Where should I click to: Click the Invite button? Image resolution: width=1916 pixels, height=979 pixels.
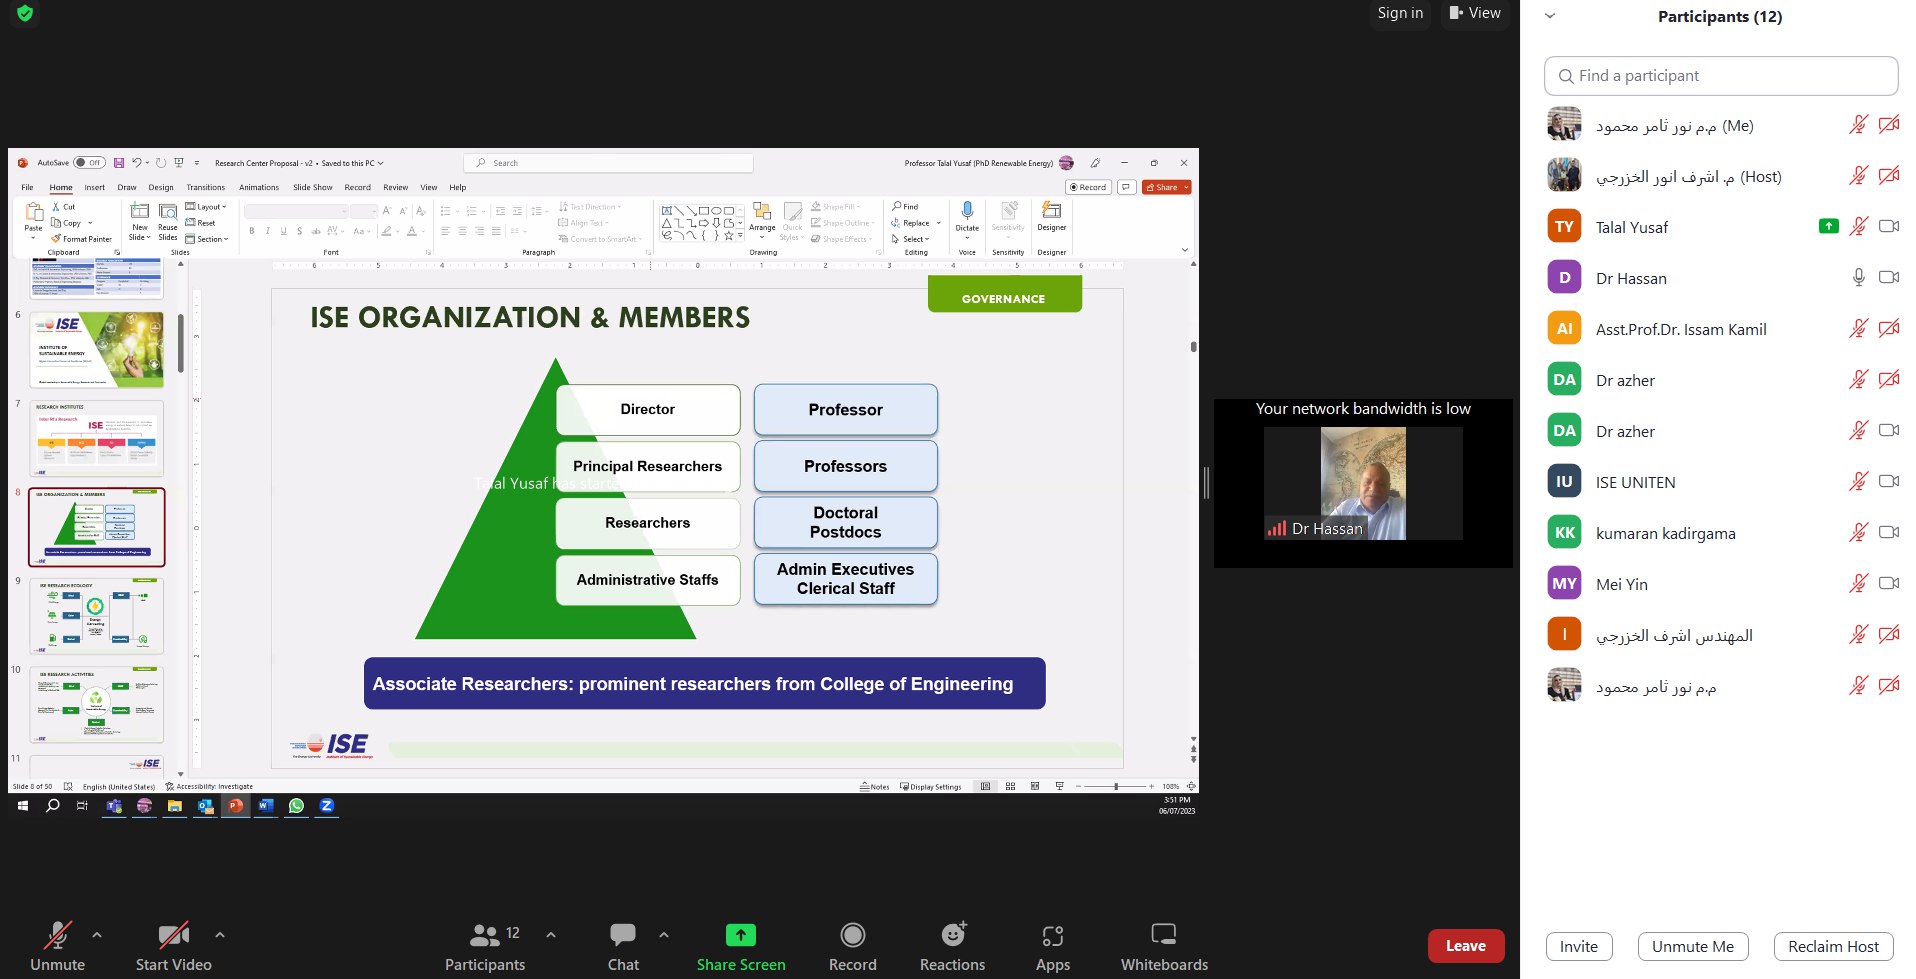pyautogui.click(x=1578, y=946)
